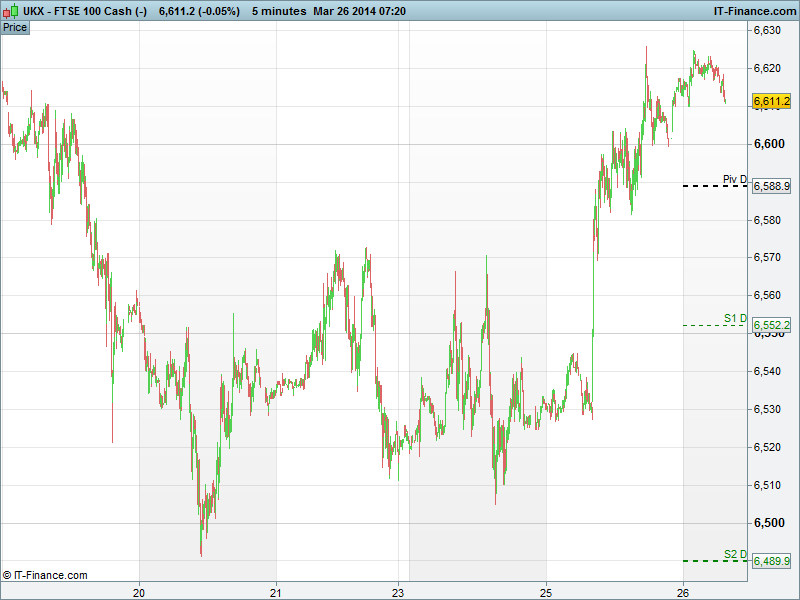
Task: Click date marker 20 on time axis
Action: coord(140,590)
